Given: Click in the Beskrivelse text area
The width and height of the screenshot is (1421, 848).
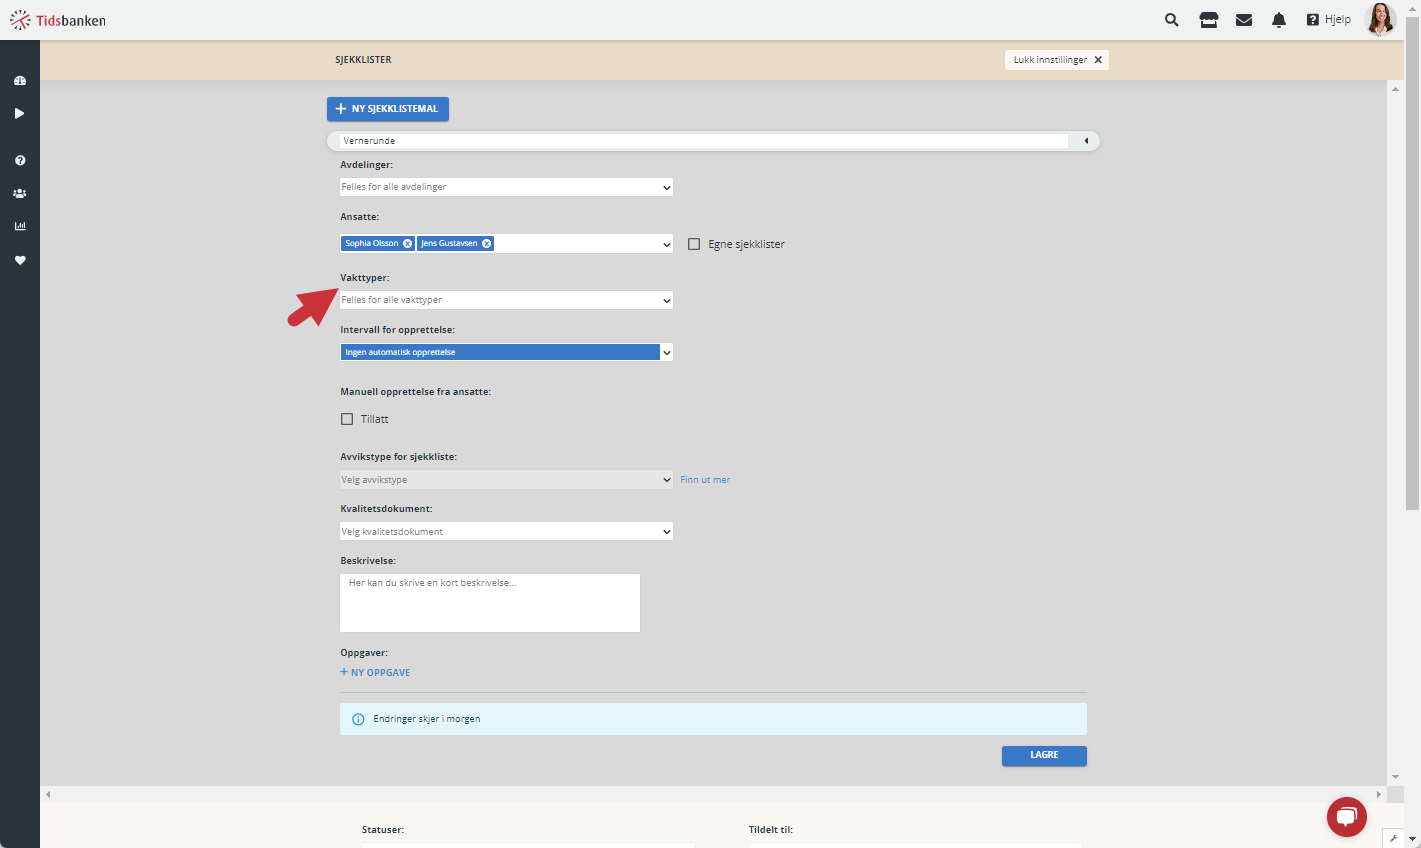Looking at the screenshot, I should 490,603.
